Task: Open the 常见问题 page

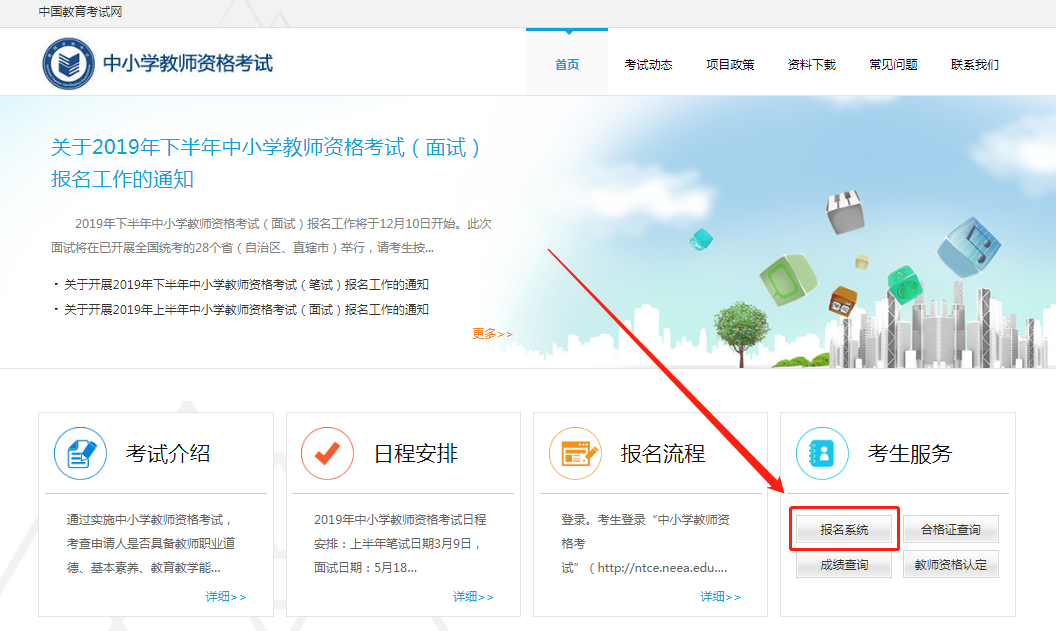Action: coord(893,65)
